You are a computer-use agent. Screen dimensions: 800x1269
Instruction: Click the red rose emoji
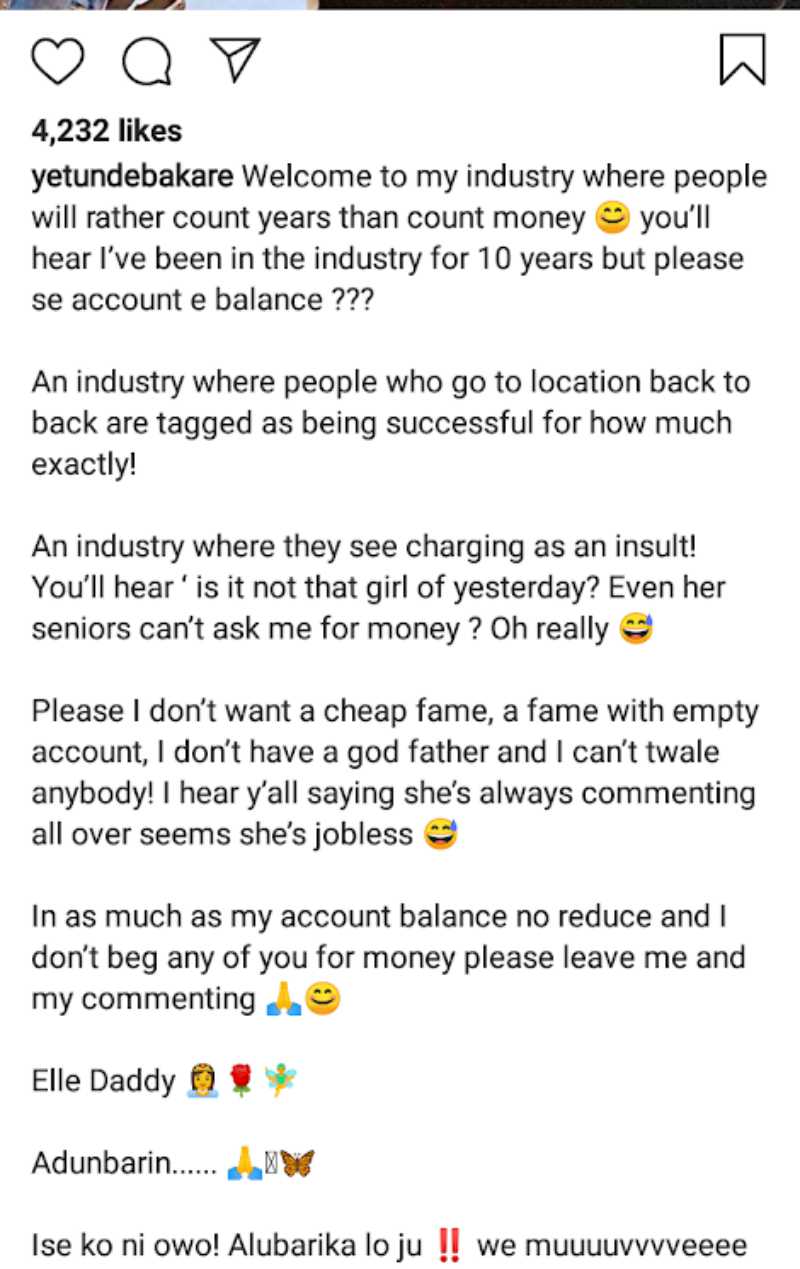pyautogui.click(x=240, y=1081)
